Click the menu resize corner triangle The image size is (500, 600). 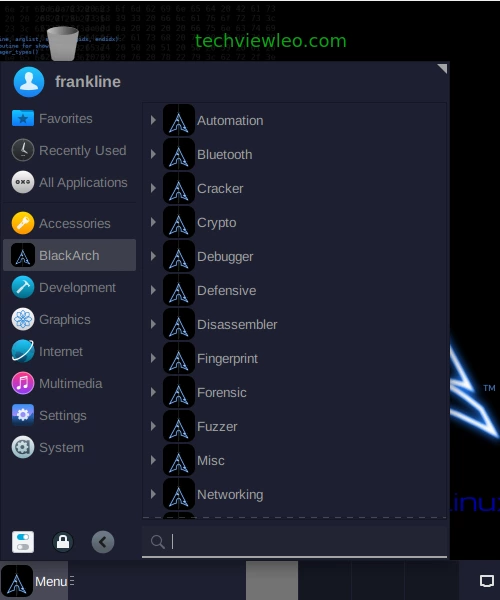443,68
